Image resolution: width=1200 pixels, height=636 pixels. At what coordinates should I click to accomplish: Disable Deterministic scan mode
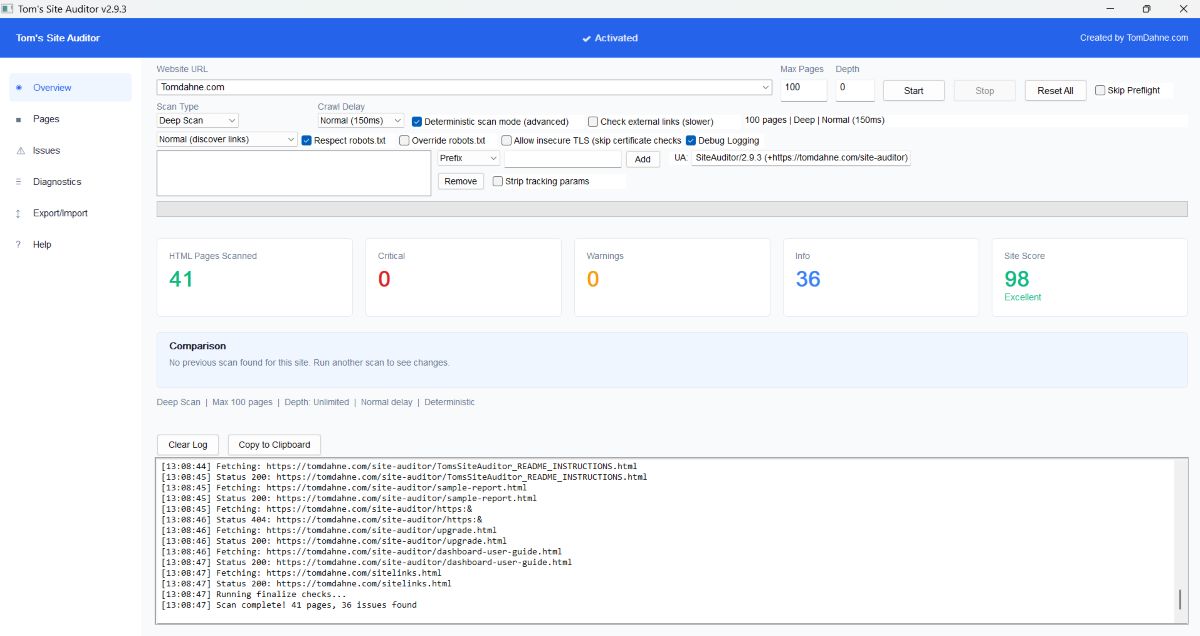tap(417, 121)
